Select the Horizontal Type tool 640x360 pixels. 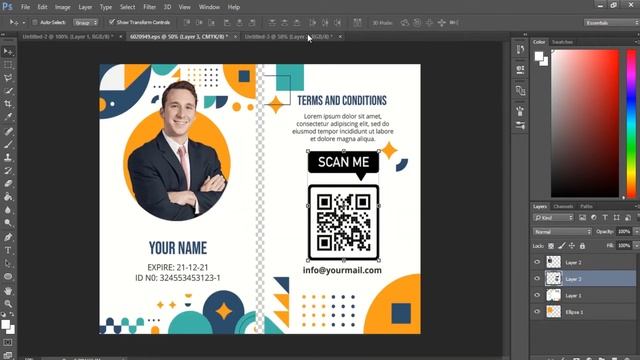(x=8, y=250)
